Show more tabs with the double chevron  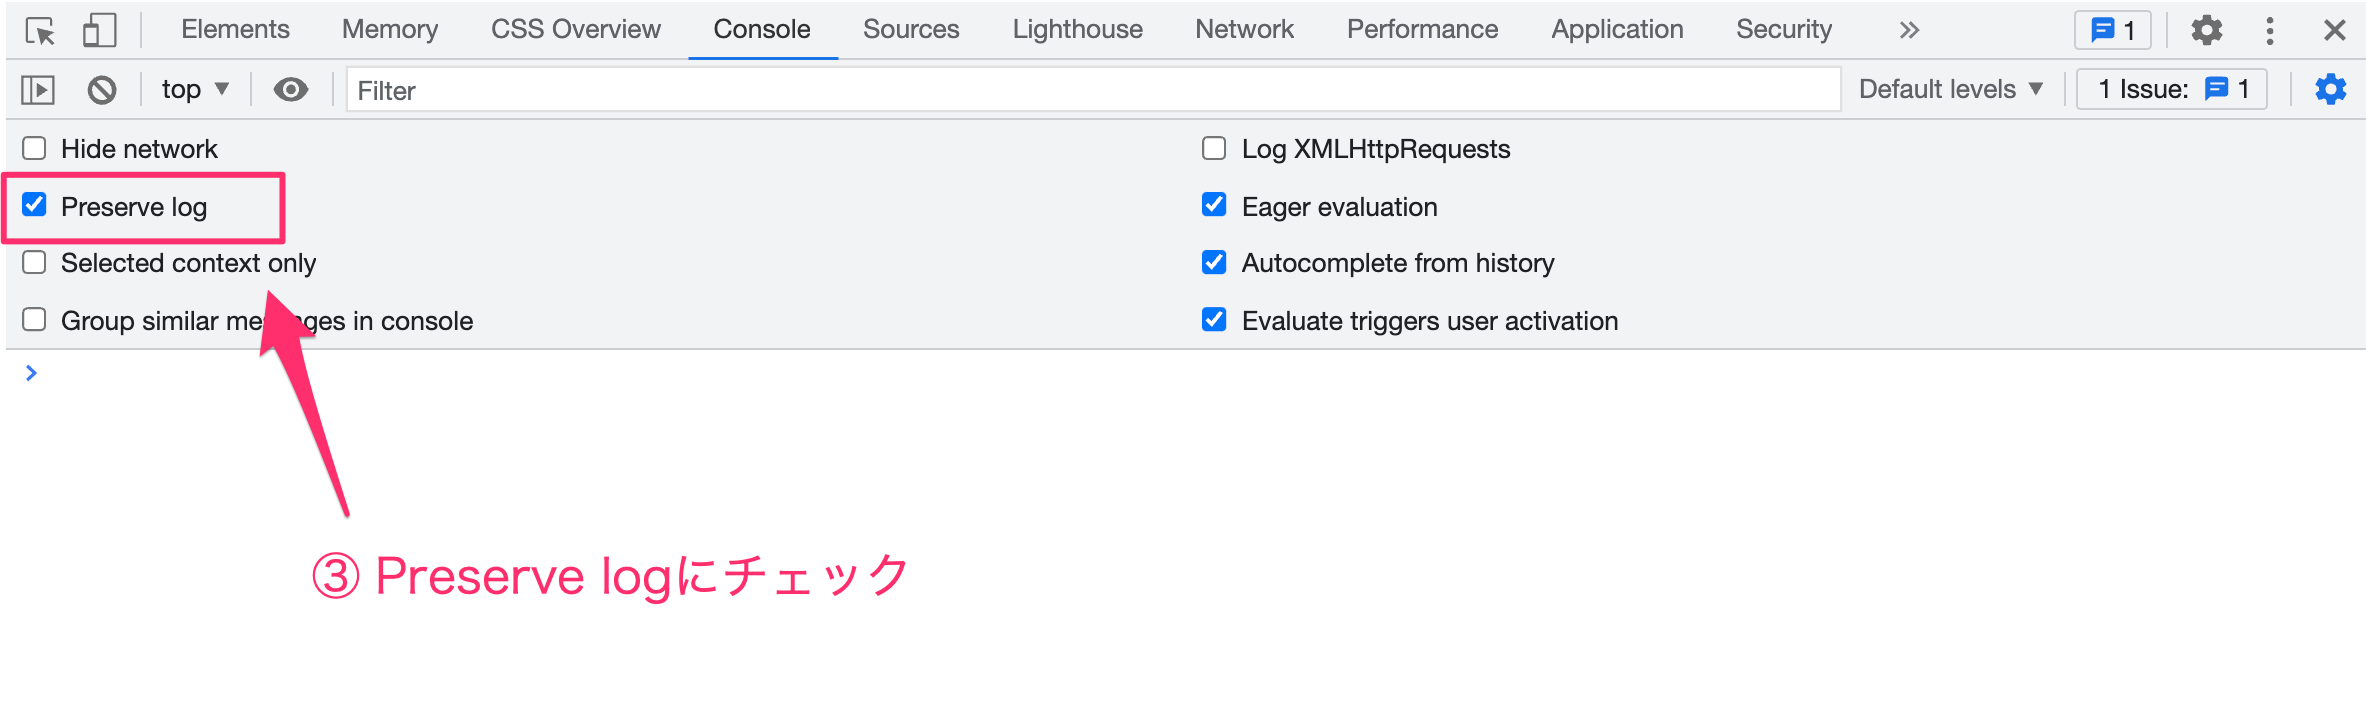pos(1909,30)
